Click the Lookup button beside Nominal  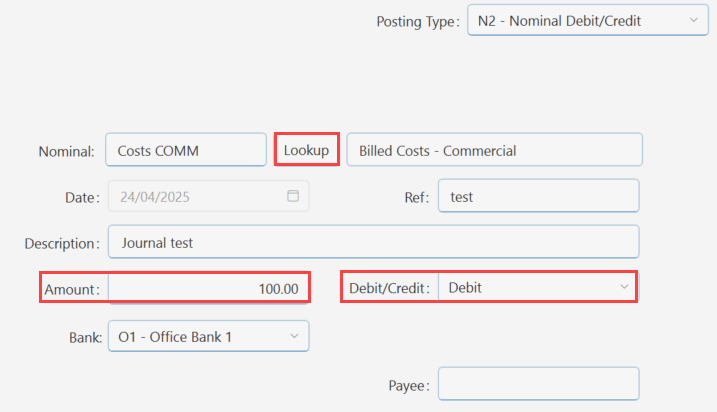pos(306,150)
